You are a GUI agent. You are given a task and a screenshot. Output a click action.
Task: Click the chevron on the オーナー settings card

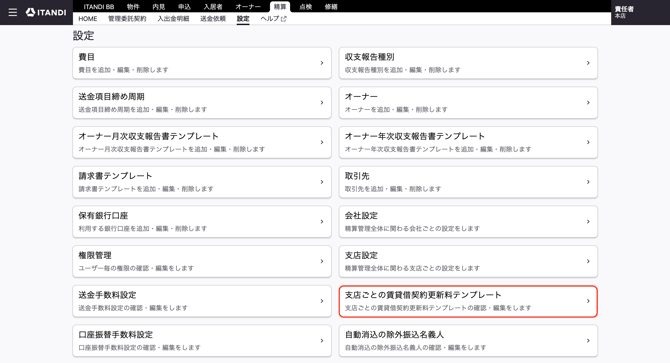tap(588, 102)
